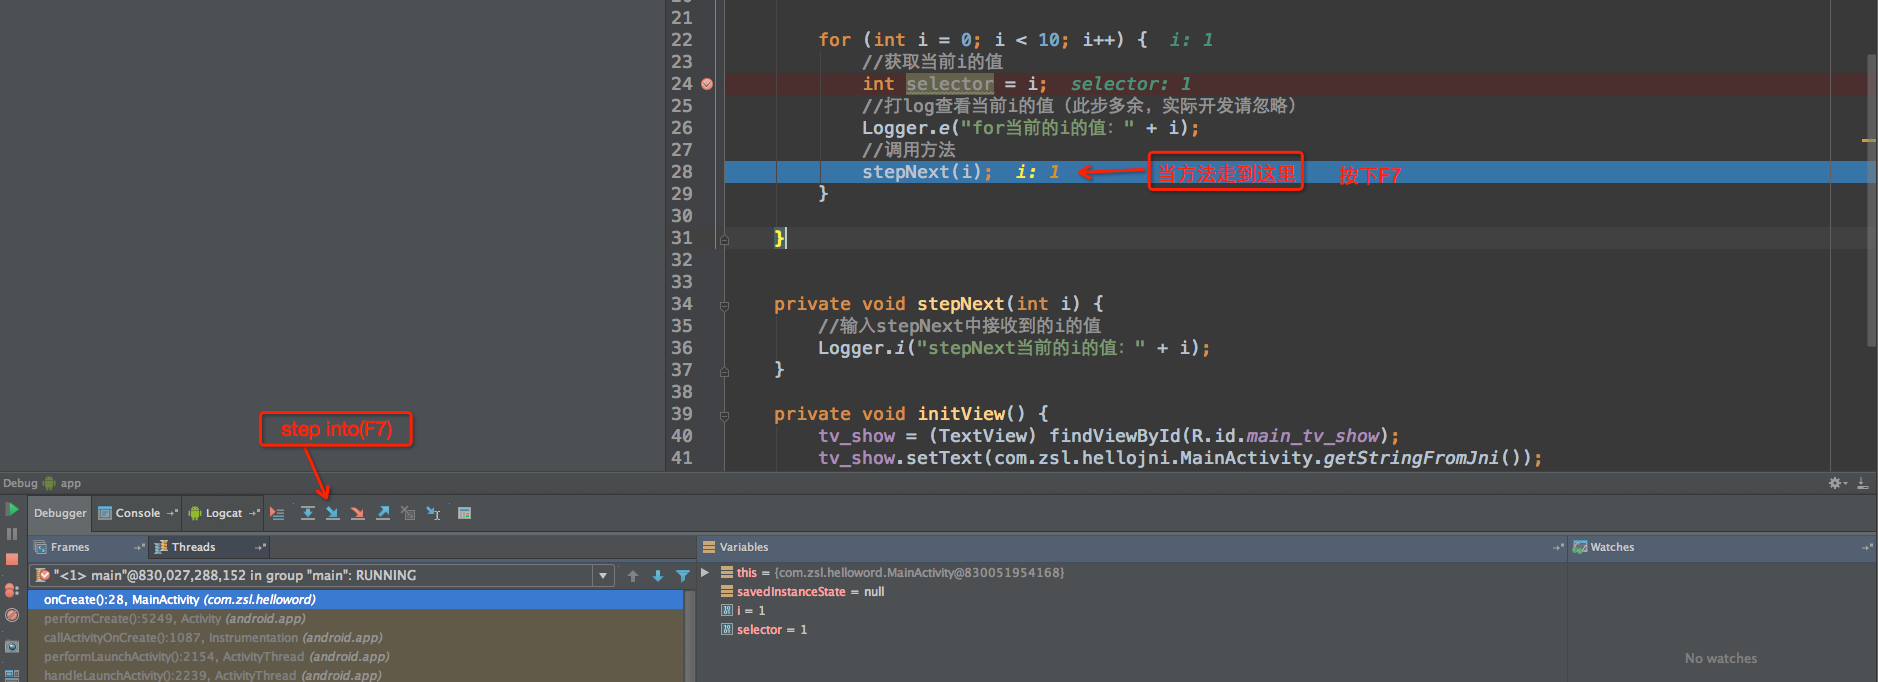Screen dimensions: 1878x682
Task: Click the Debug app title label
Action: (42, 483)
